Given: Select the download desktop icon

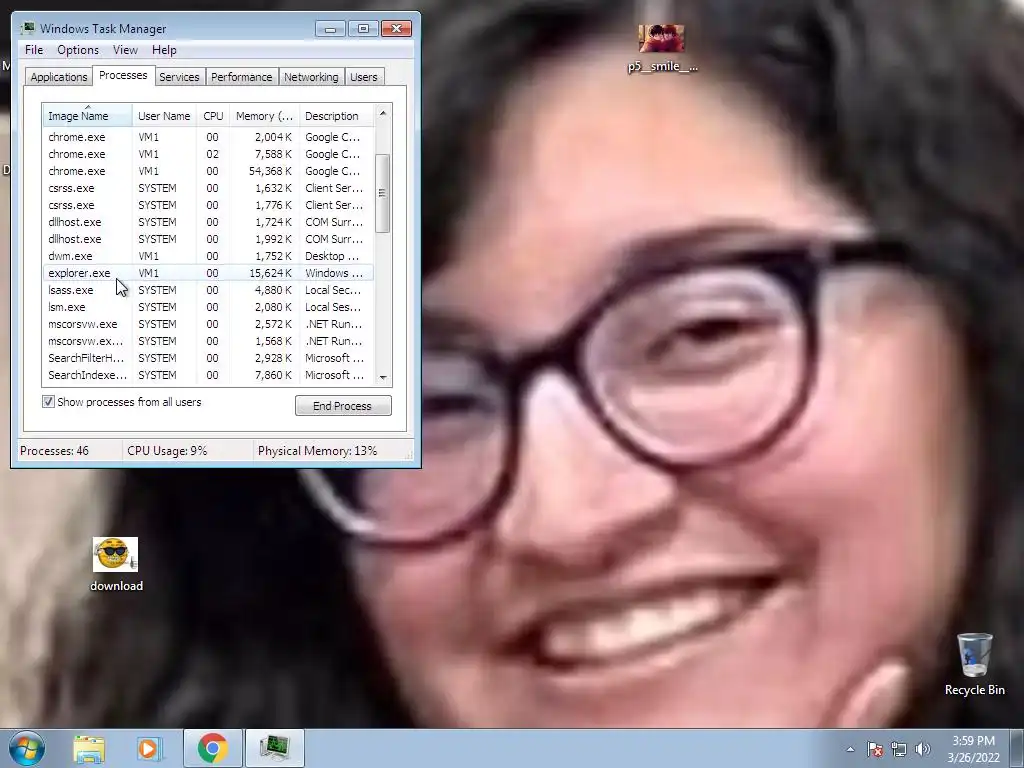Looking at the screenshot, I should click(x=116, y=564).
